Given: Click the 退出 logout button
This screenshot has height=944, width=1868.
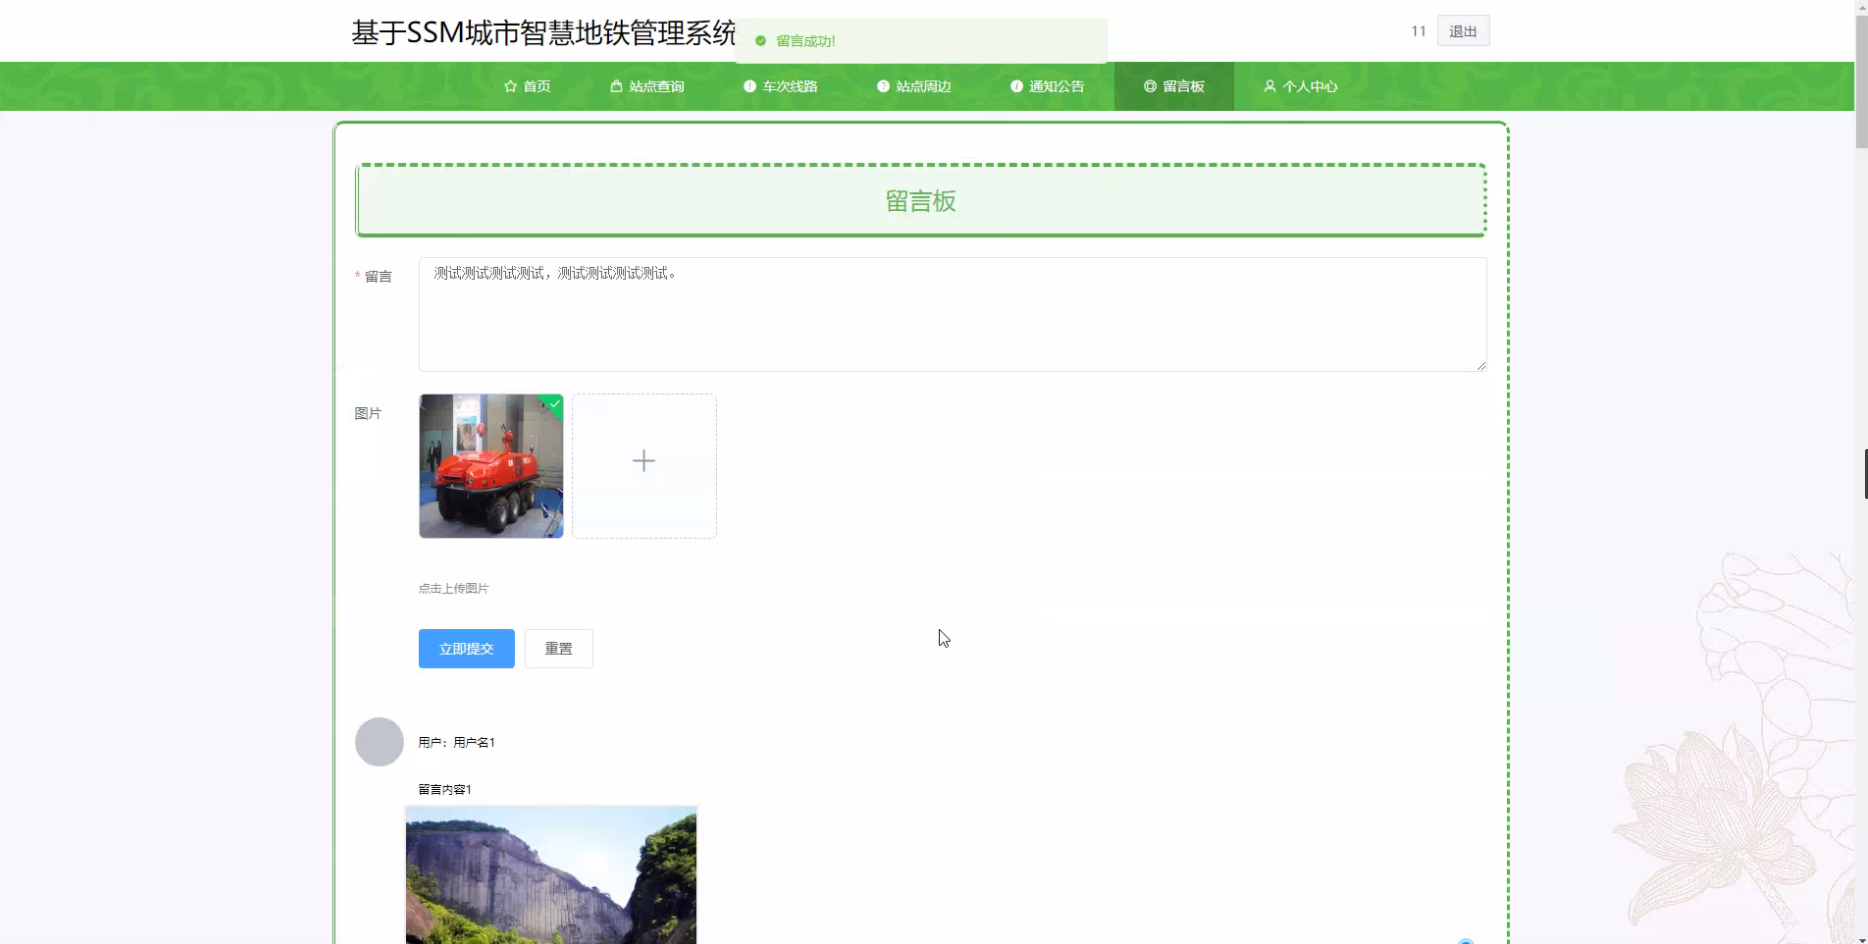Looking at the screenshot, I should pos(1463,31).
